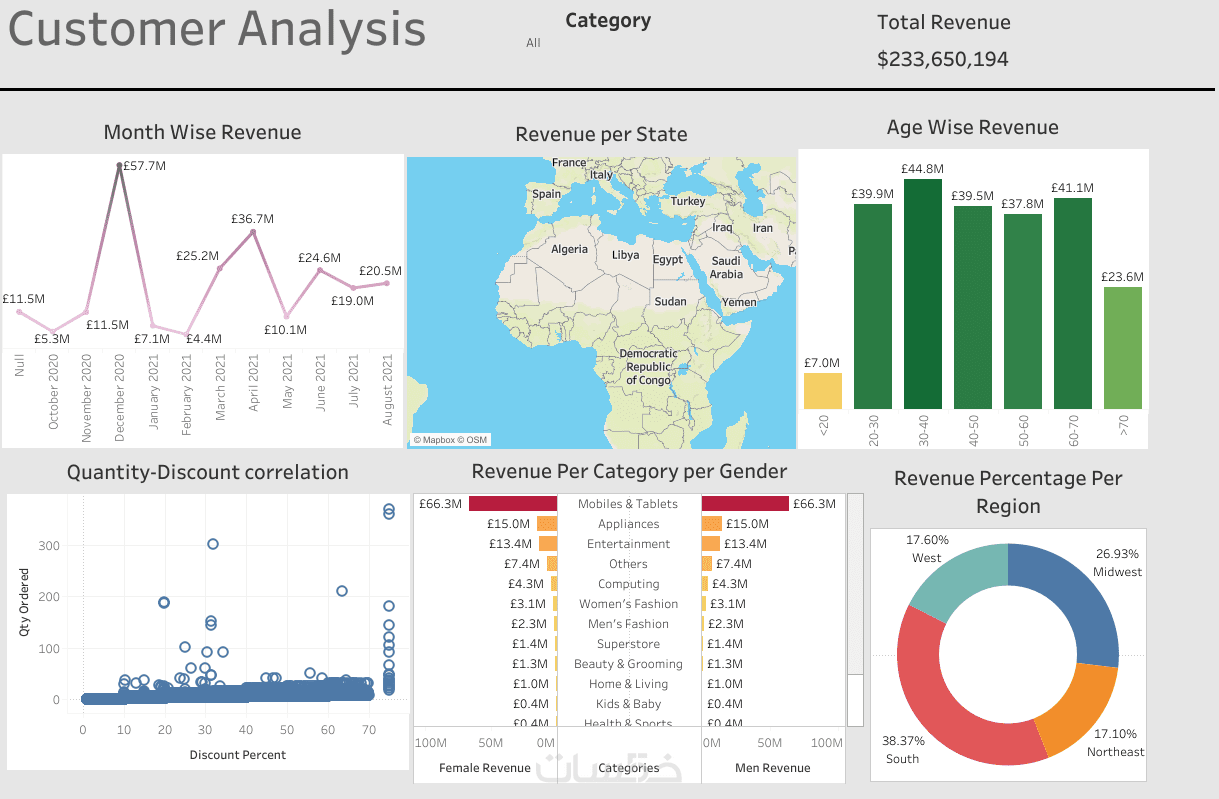Screen dimensions: 1219x799
Task: Open the Category filter set to All
Action: (534, 43)
